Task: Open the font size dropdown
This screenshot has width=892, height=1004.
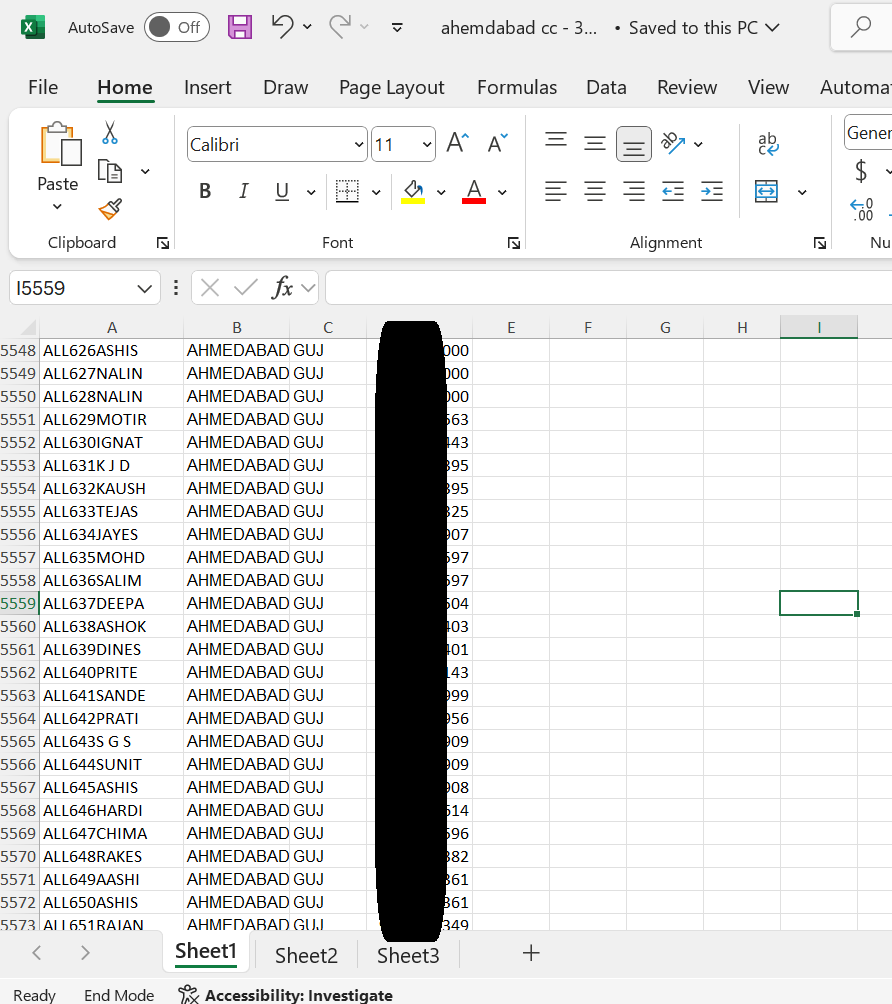Action: coord(427,145)
